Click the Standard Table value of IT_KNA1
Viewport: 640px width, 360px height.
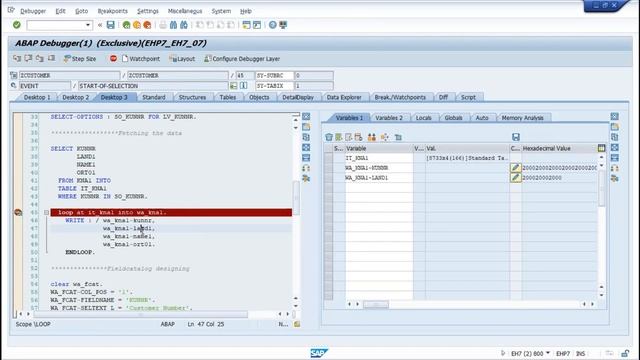point(467,158)
